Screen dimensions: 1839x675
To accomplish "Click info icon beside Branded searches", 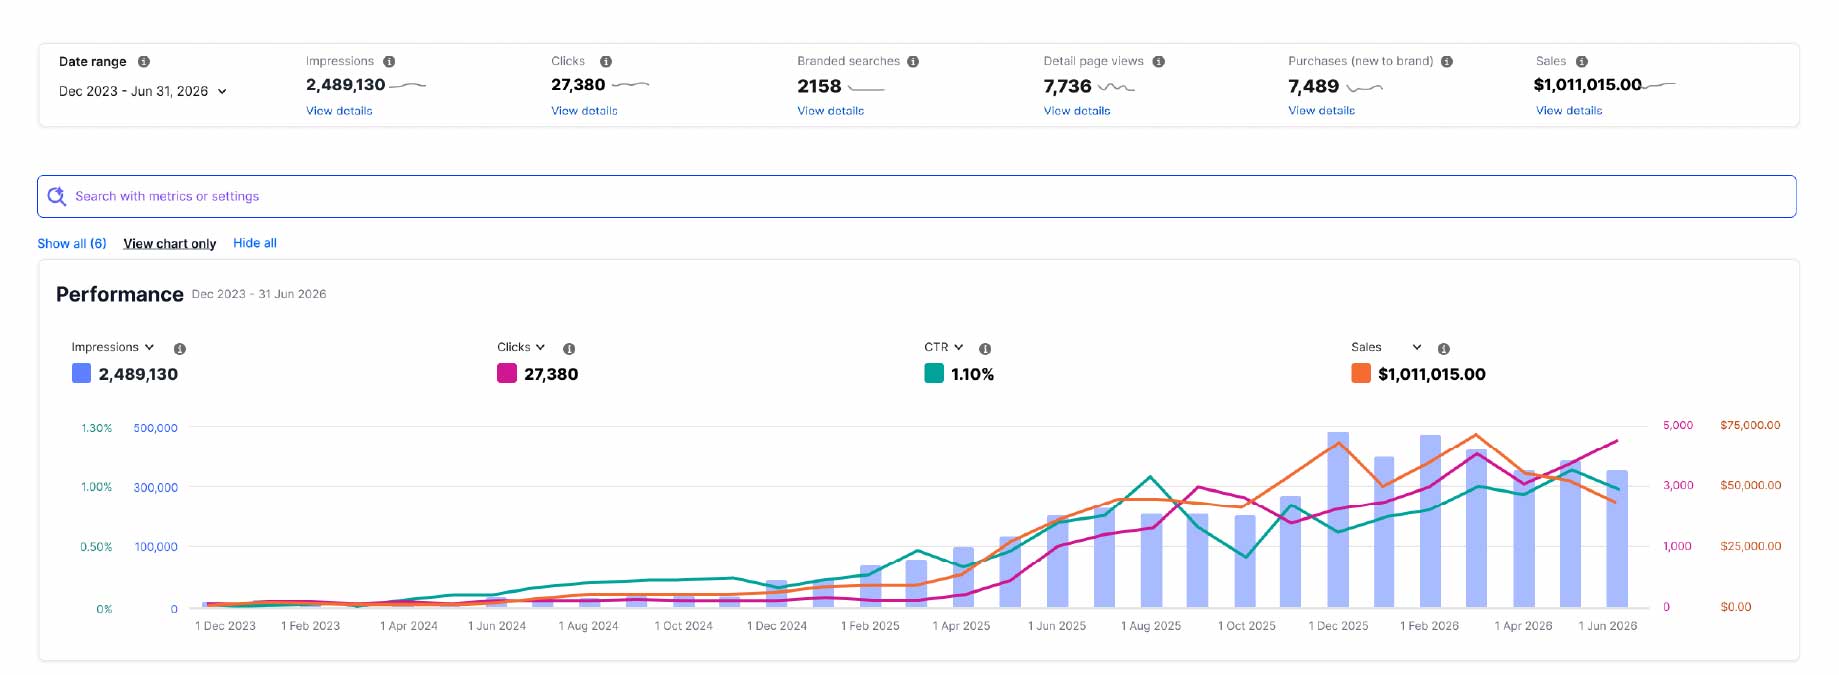I will click(x=913, y=61).
